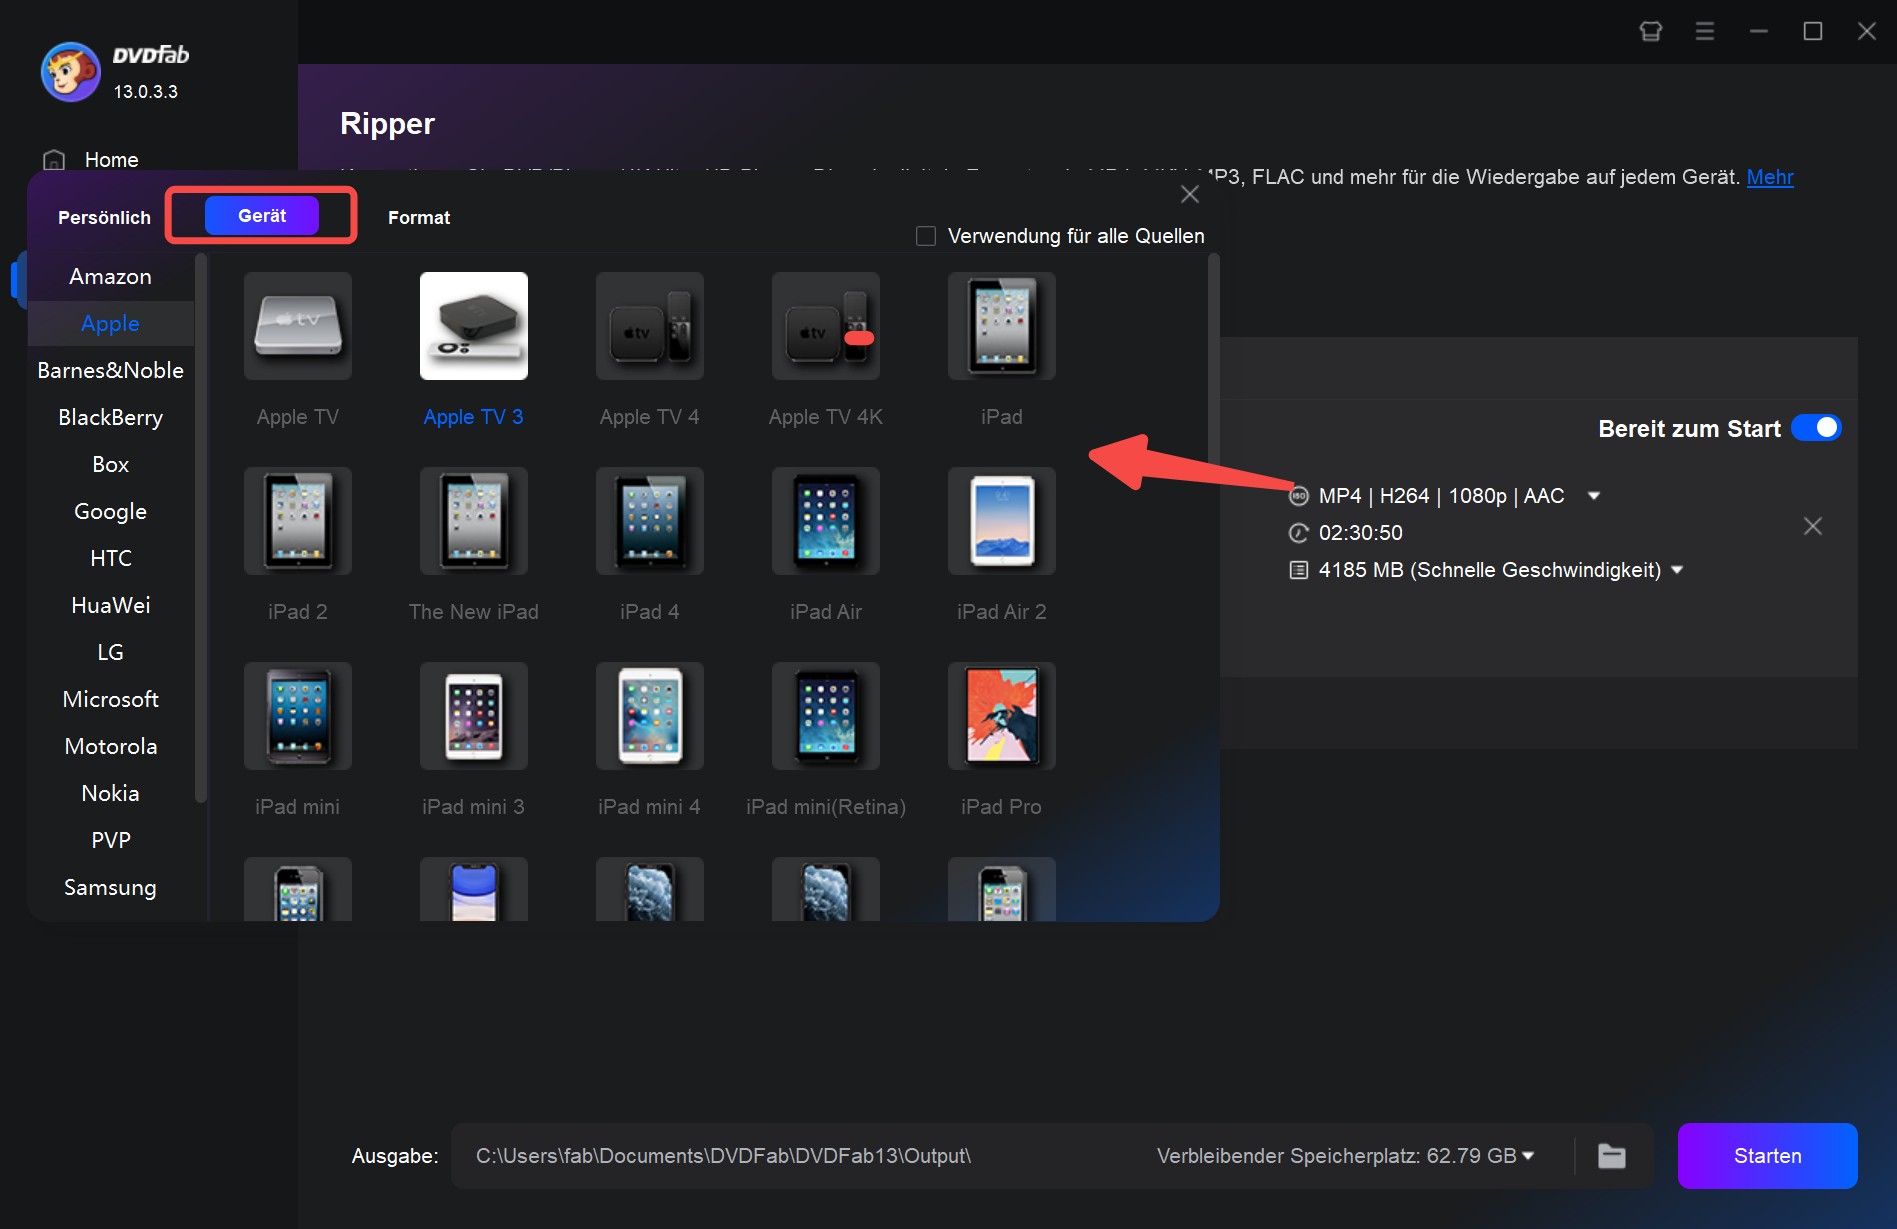Open the hamburger menu in title bar
1897x1229 pixels.
1705,31
